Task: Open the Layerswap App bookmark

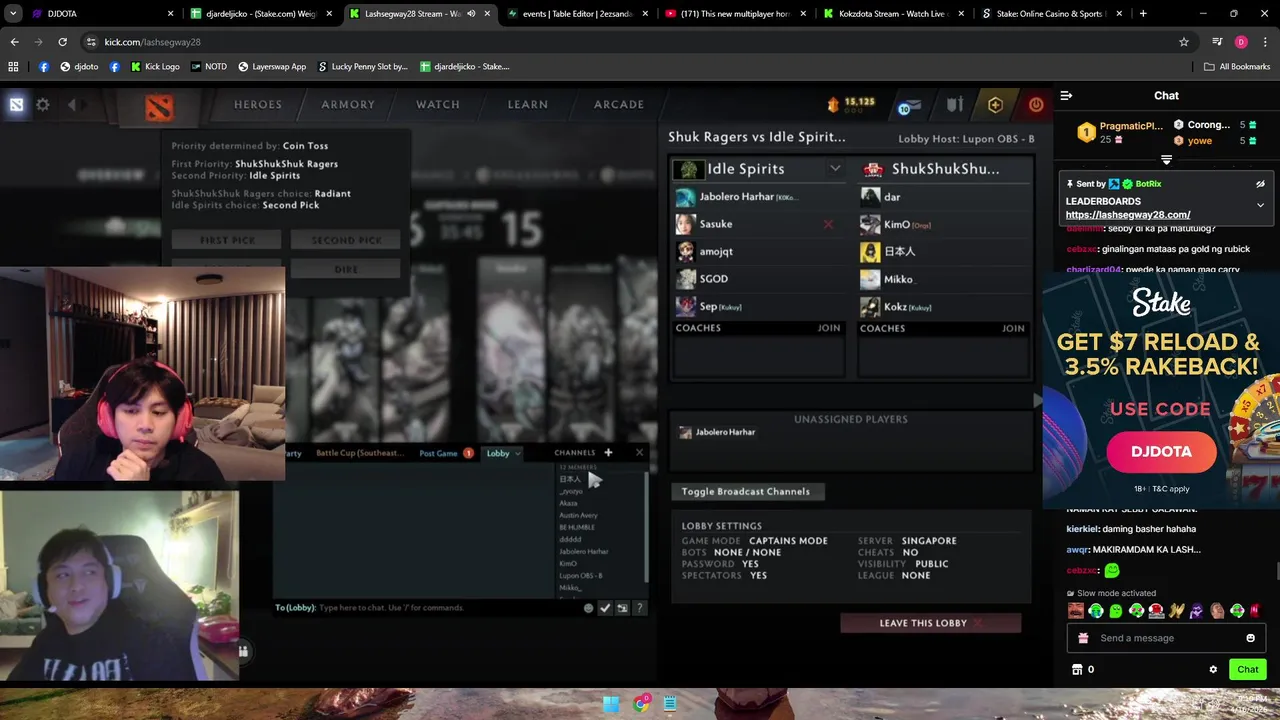Action: pyautogui.click(x=272, y=67)
